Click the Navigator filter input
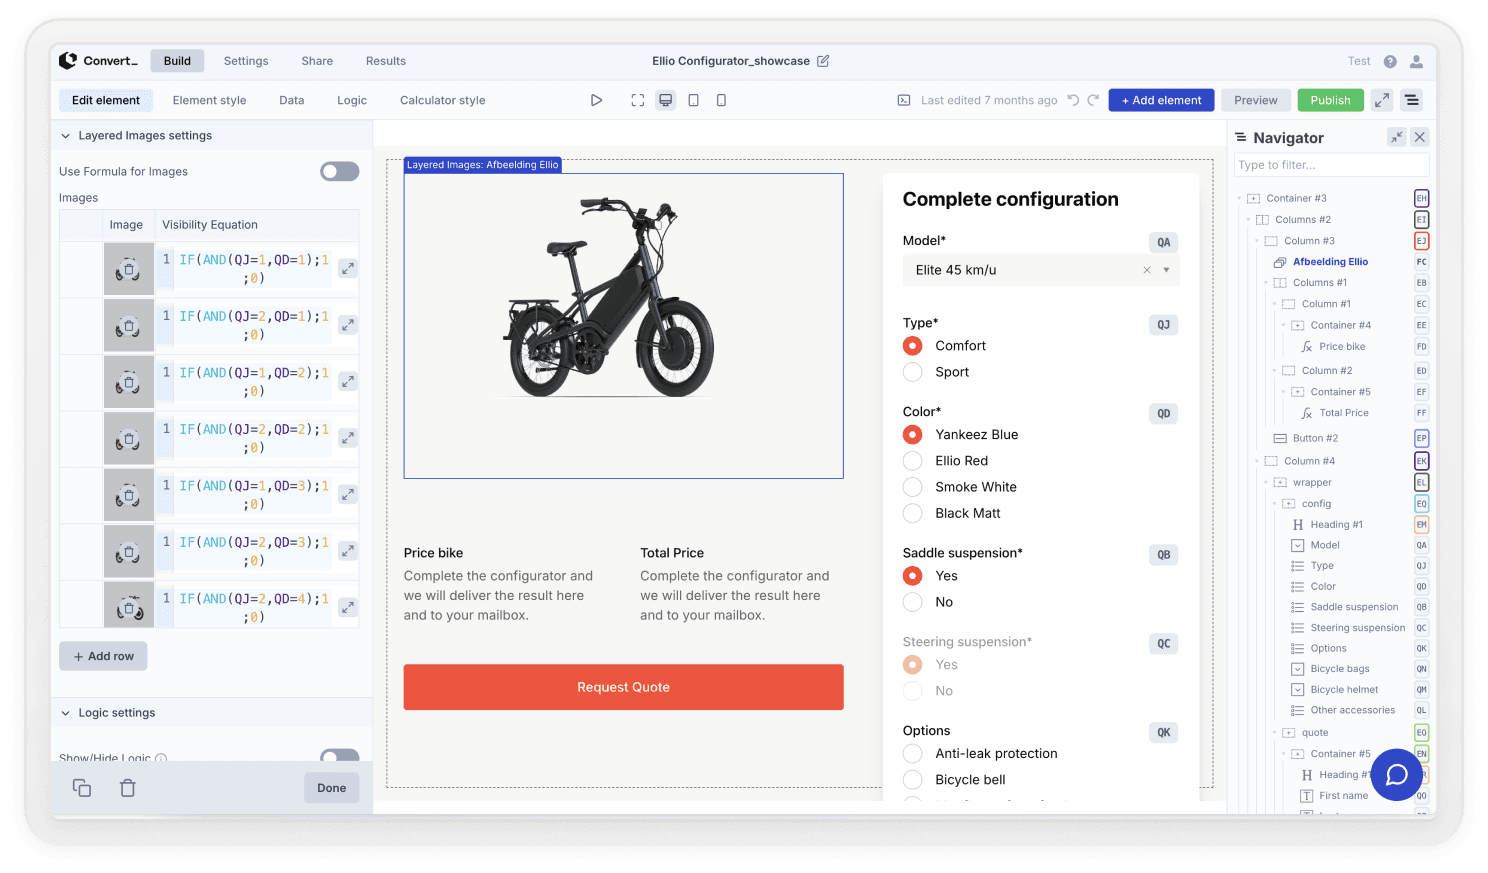1488x873 pixels. click(1331, 165)
